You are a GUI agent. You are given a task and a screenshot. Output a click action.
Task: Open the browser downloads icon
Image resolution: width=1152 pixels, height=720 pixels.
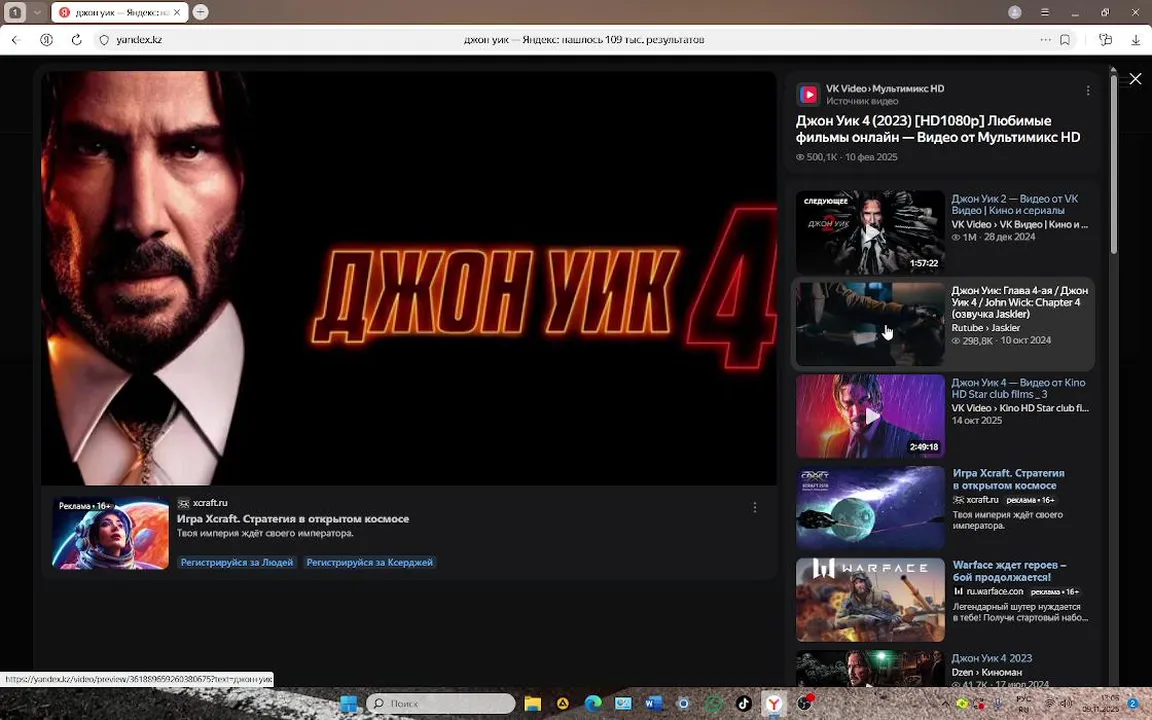click(1136, 40)
